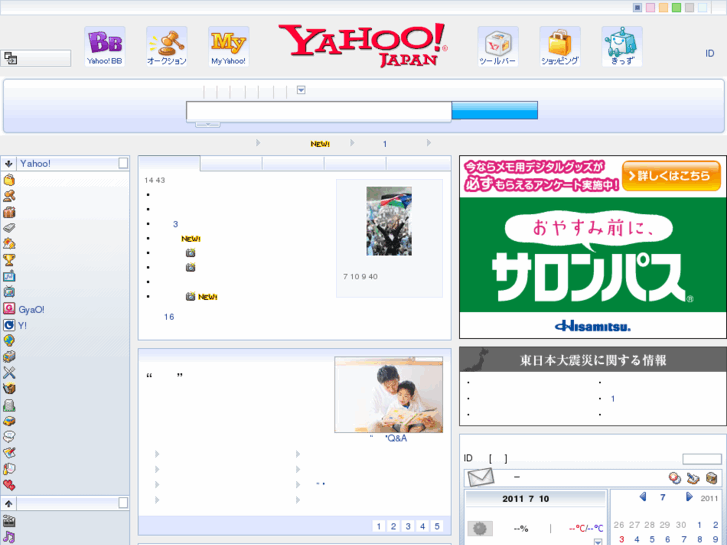Open the オークション gavel icon in top bar

click(x=166, y=46)
